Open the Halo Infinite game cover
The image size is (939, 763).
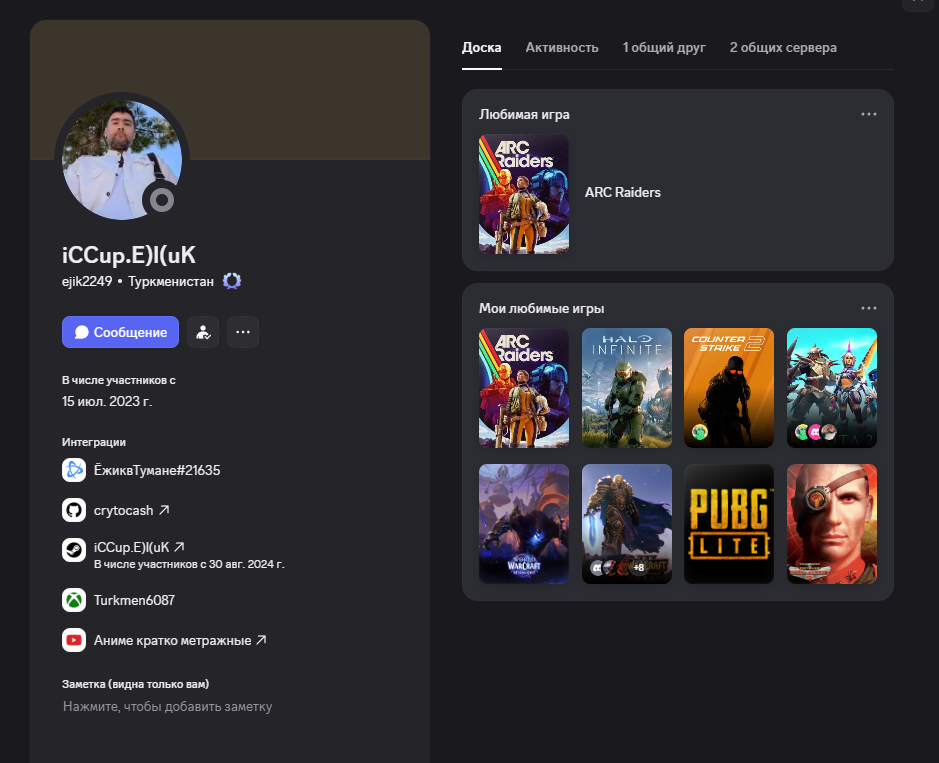[627, 388]
